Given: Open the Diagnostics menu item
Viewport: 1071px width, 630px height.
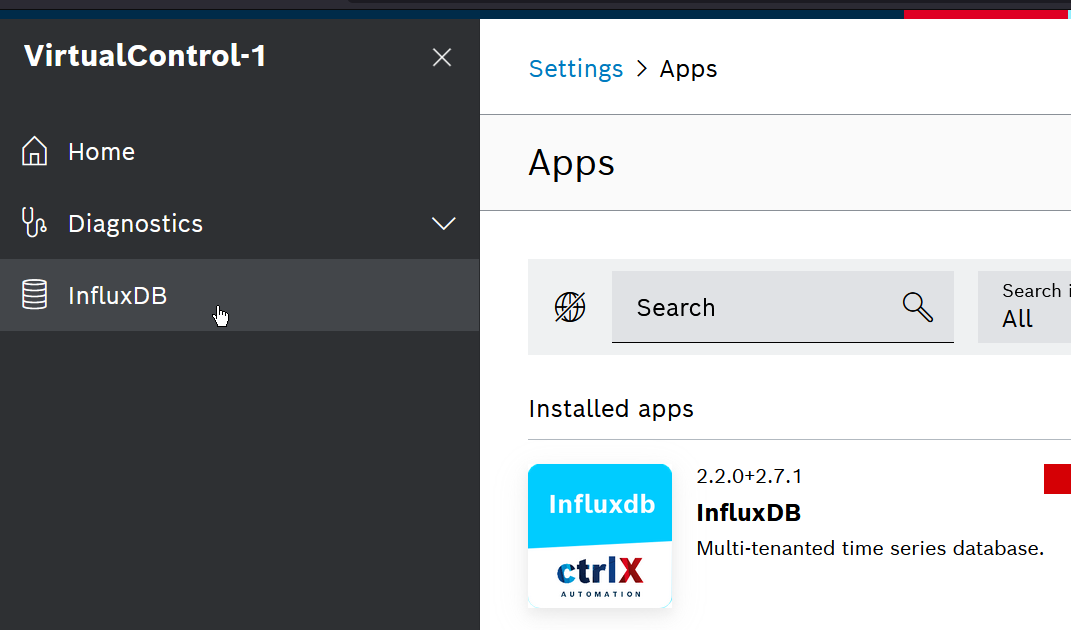Looking at the screenshot, I should [239, 223].
